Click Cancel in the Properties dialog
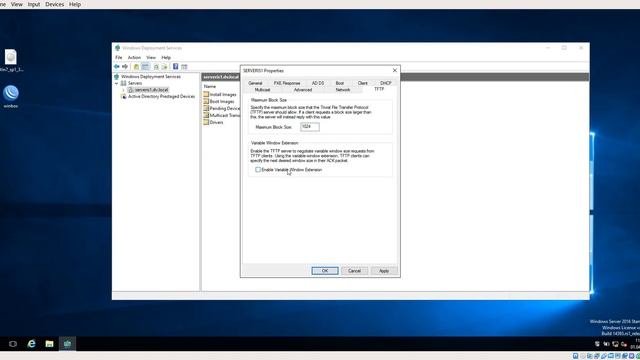Screen dimensions: 640x360 click(354, 271)
